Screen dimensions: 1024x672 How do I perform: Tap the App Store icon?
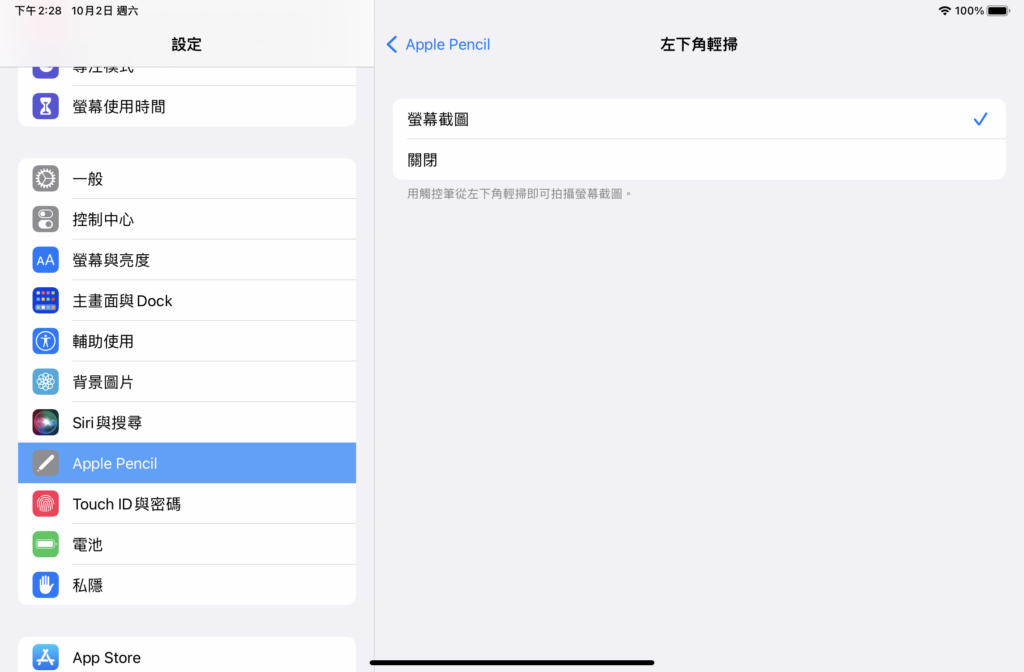point(46,657)
